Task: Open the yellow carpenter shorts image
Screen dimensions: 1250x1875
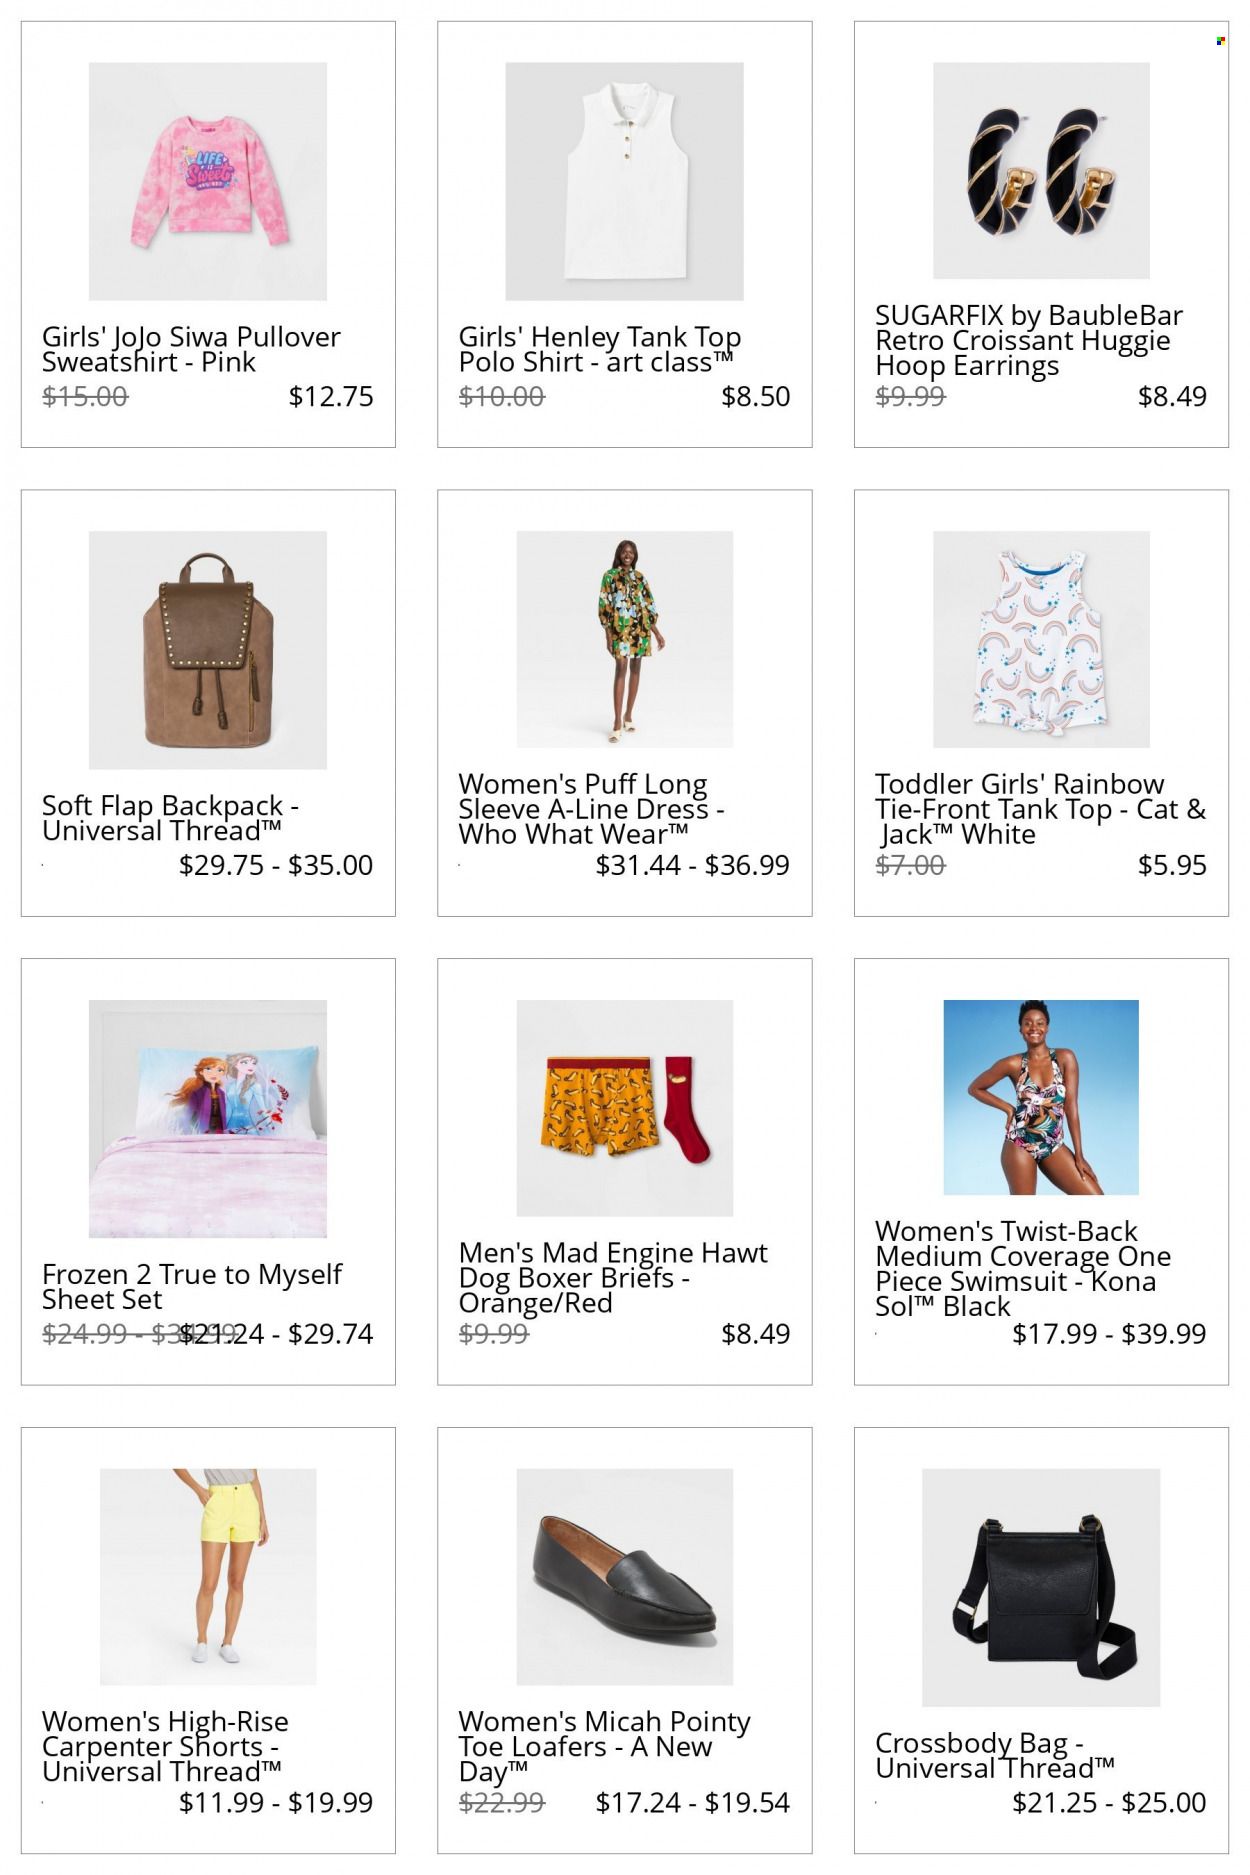Action: pyautogui.click(x=208, y=1576)
